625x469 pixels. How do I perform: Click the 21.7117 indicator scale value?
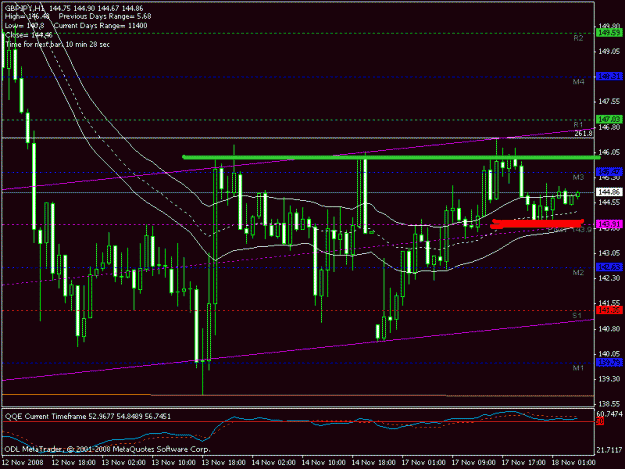pyautogui.click(x=609, y=450)
